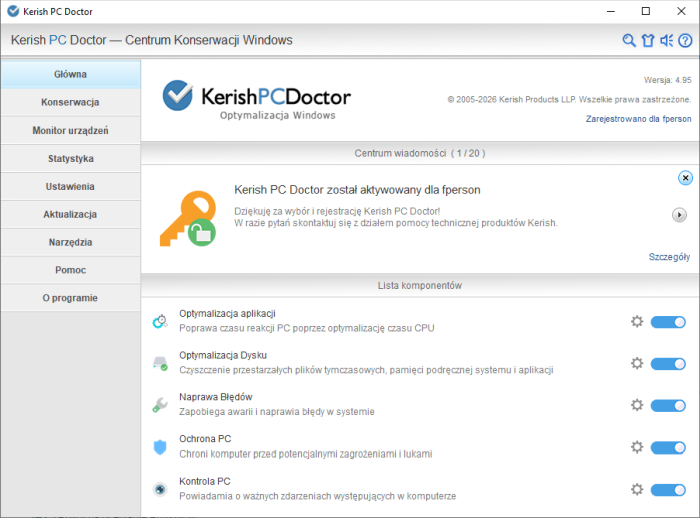Screen dimensions: 700x518
Task: Open the Konserwacja section
Action: pyautogui.click(x=71, y=102)
